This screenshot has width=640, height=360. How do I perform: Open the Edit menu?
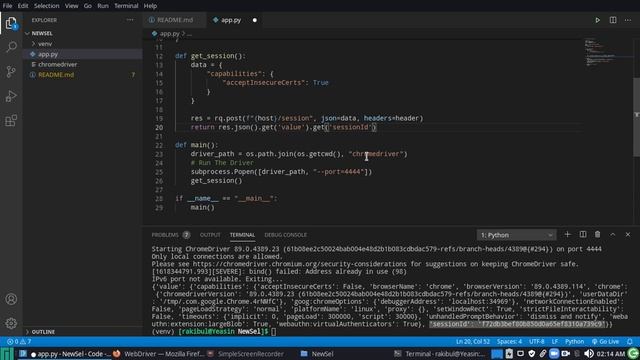[x=23, y=6]
